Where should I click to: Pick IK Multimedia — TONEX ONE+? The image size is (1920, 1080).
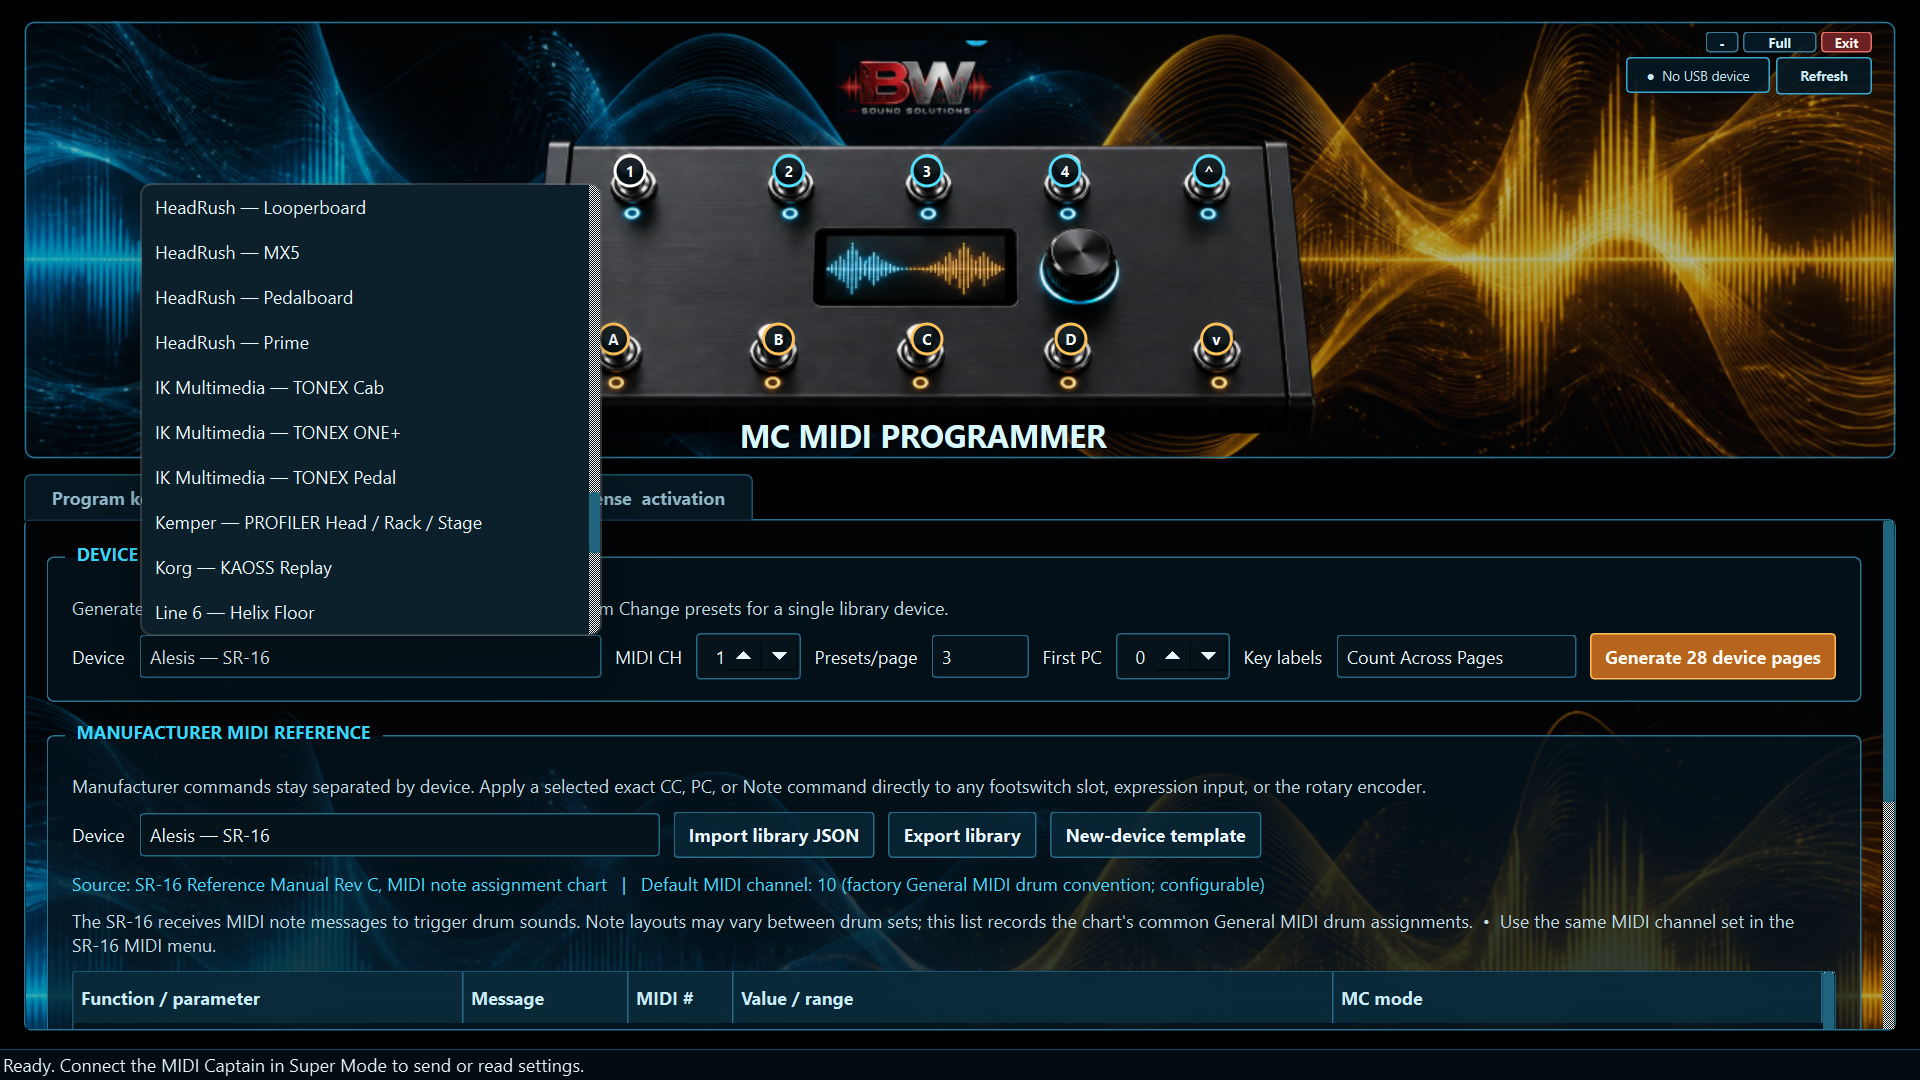(365, 433)
